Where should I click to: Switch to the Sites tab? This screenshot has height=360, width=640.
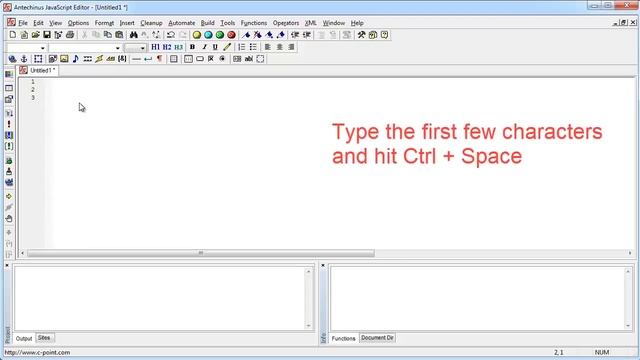point(44,338)
